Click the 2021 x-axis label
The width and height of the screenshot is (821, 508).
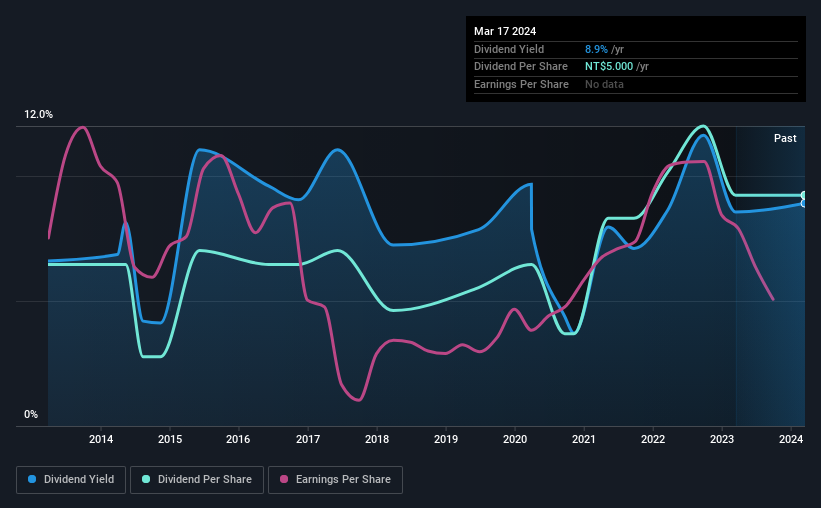tap(584, 439)
